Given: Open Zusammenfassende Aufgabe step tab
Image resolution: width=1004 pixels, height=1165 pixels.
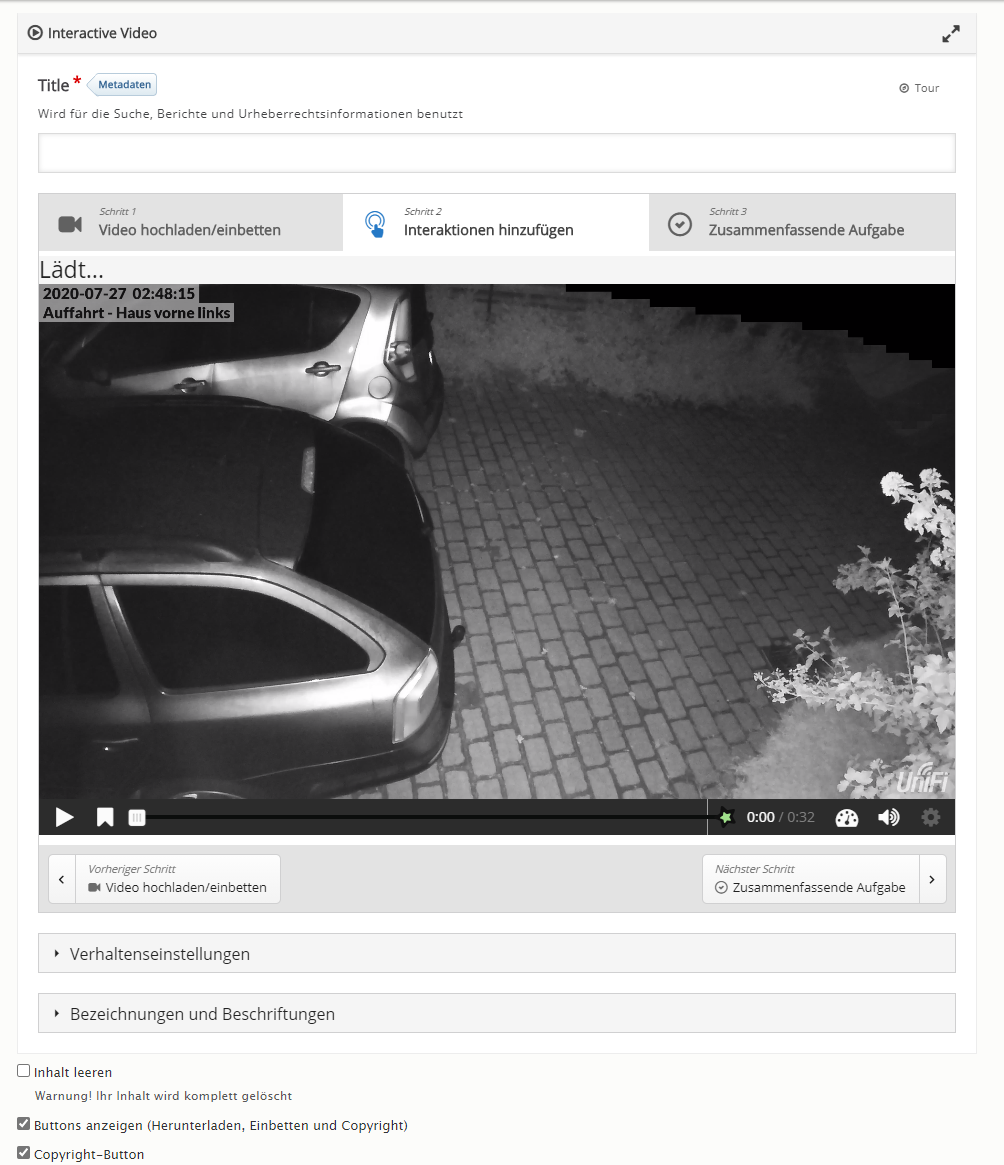Looking at the screenshot, I should tap(802, 222).
